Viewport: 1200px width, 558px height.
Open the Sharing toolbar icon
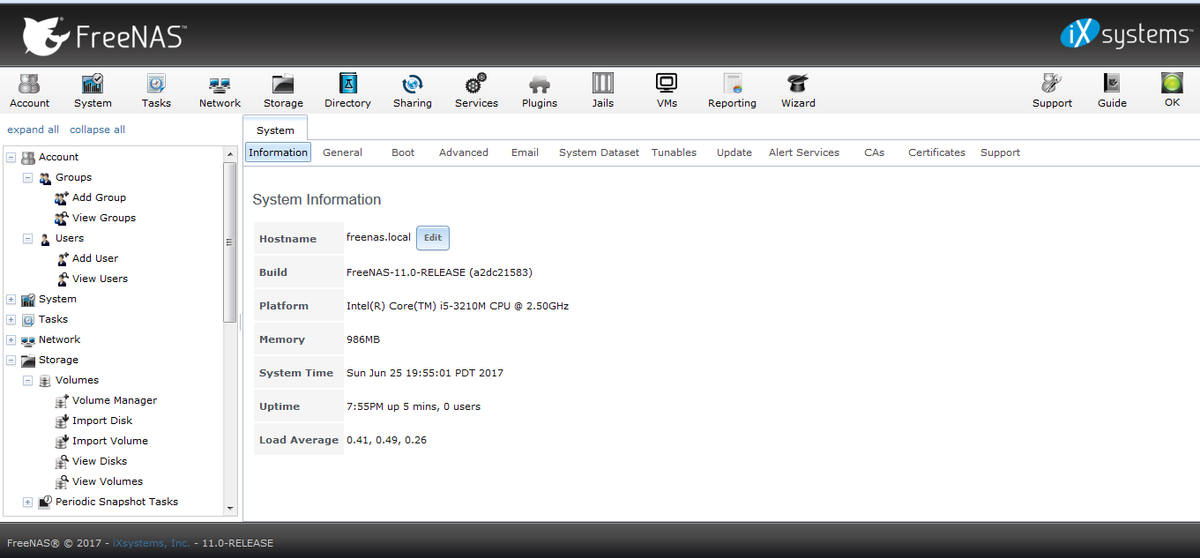[412, 90]
